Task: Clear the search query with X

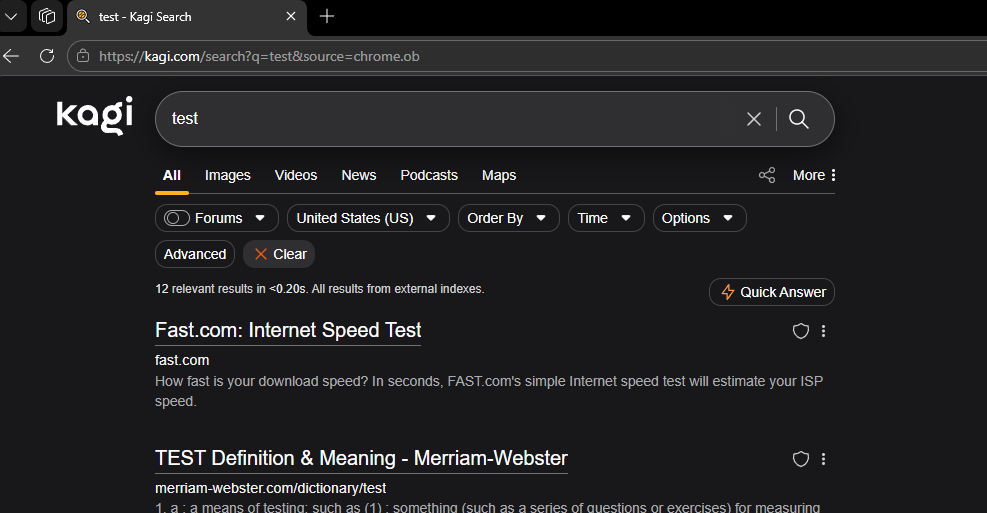Action: point(753,118)
